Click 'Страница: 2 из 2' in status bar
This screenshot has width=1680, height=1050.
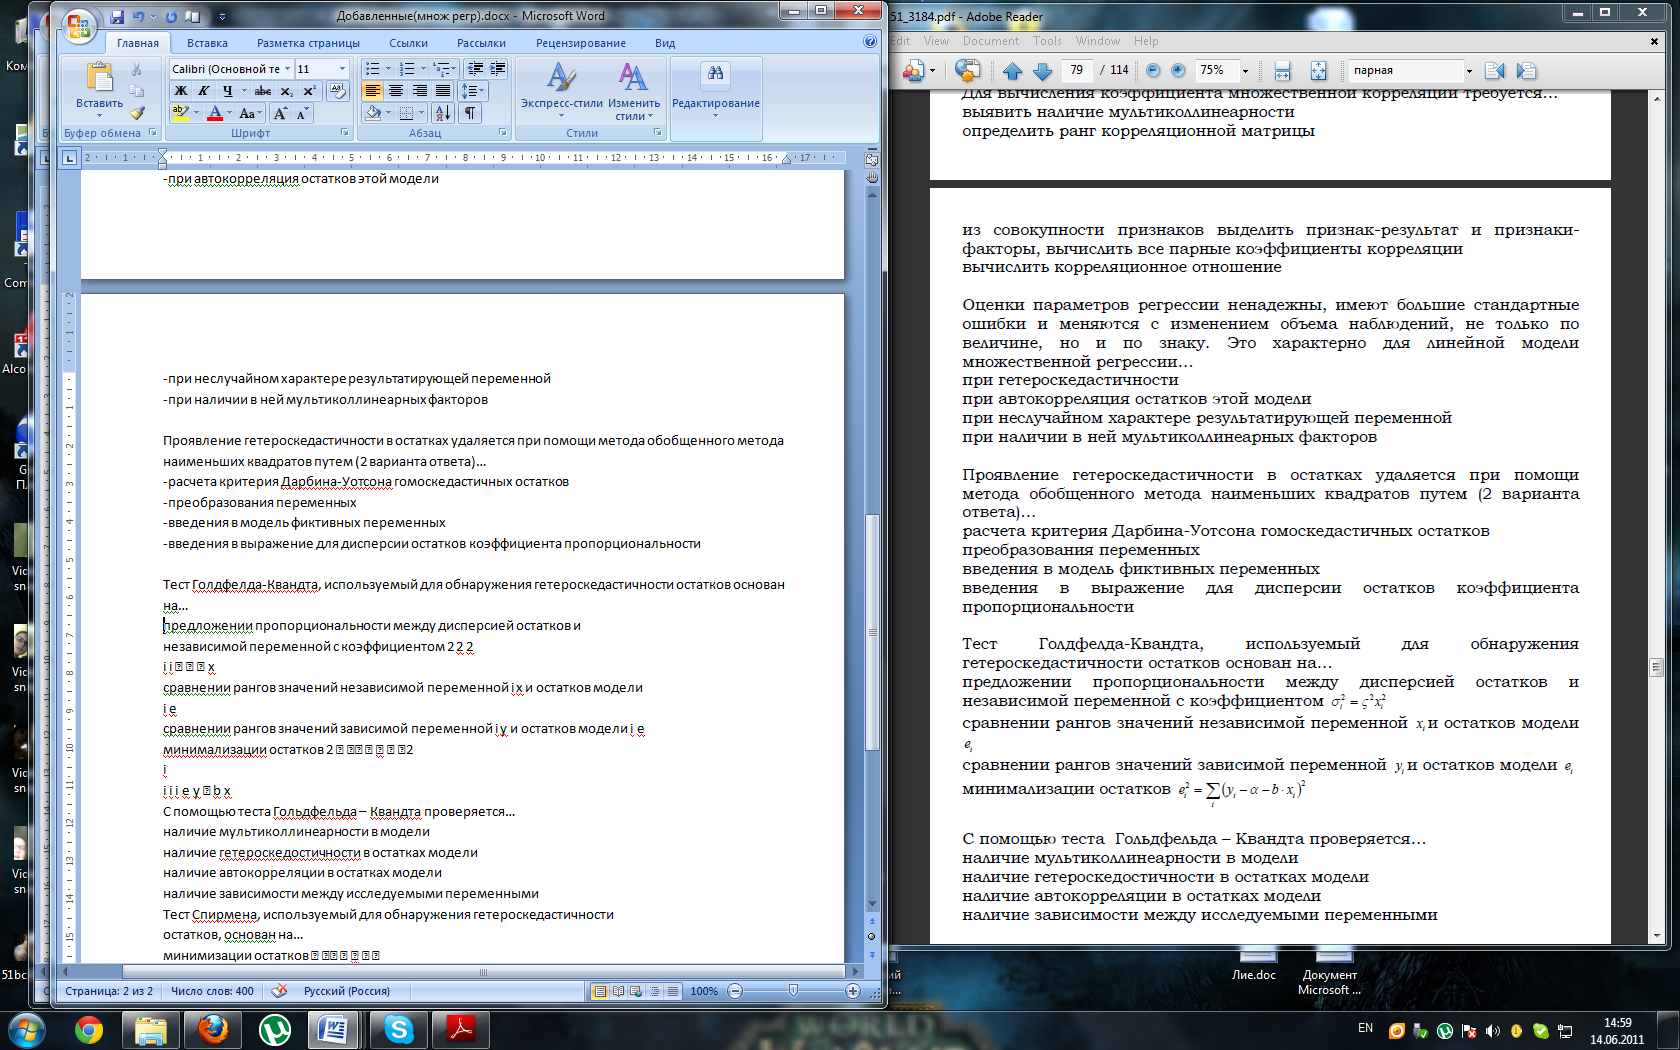pos(109,991)
